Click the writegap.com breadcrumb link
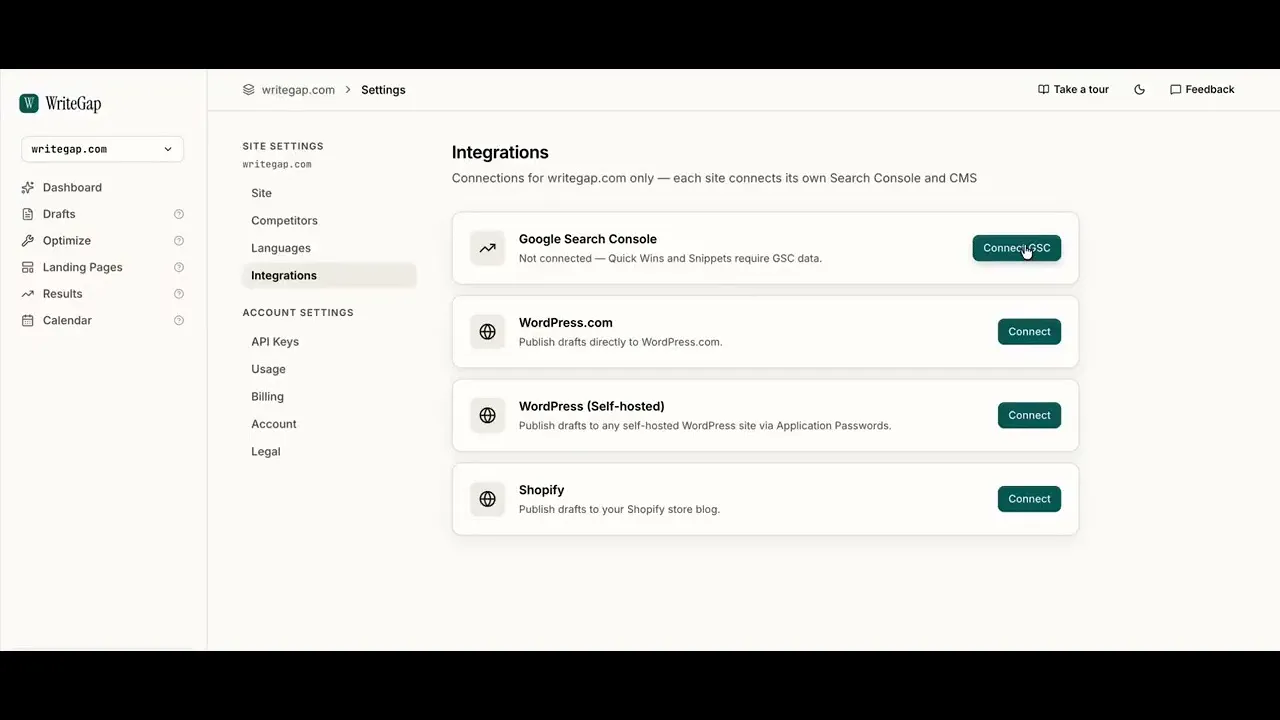The height and width of the screenshot is (720, 1280). pos(298,90)
